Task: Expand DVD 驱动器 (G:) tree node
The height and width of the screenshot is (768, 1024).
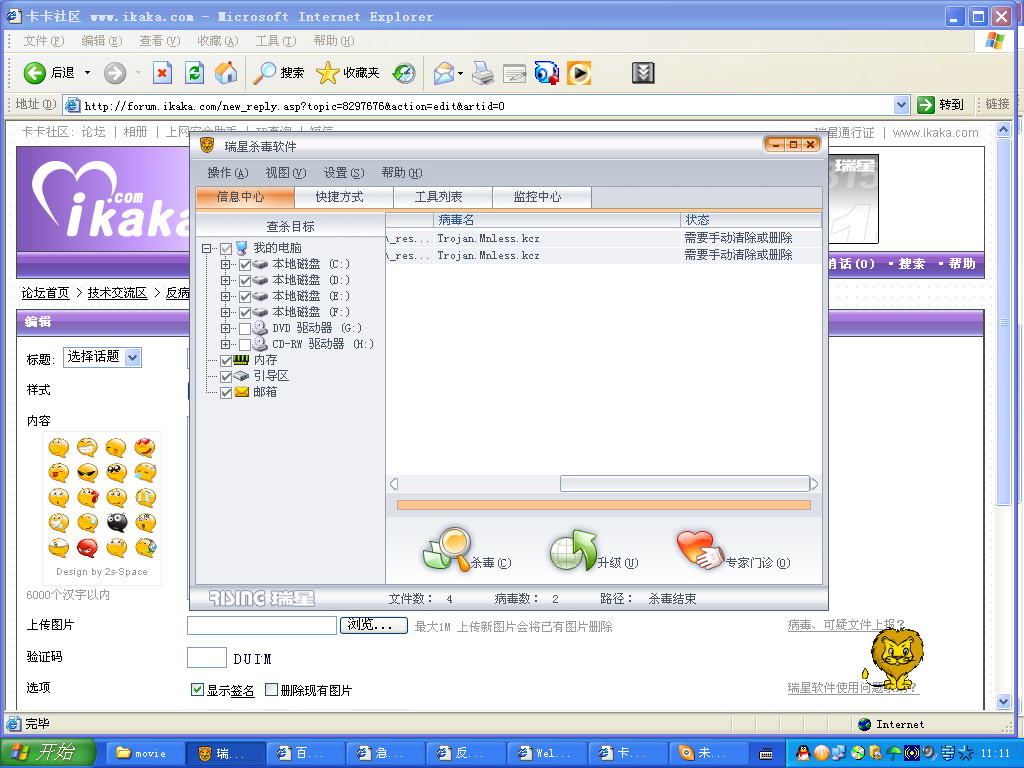Action: coord(225,328)
